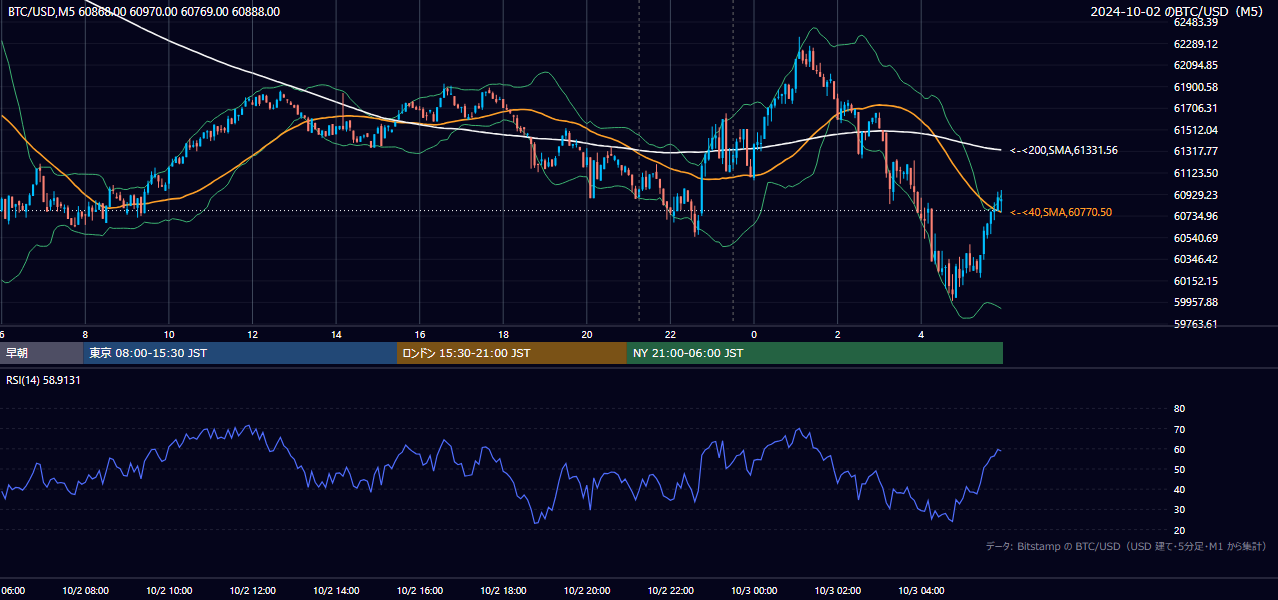The height and width of the screenshot is (600, 1278).
Task: Click hour tick 20 under price chart
Action: (x=587, y=334)
